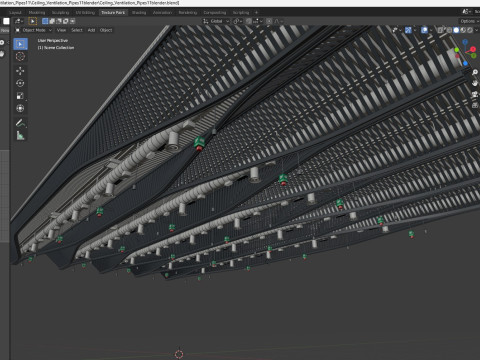Switch to the Scripting workspace tab
The image size is (480, 360).
(x=241, y=12)
